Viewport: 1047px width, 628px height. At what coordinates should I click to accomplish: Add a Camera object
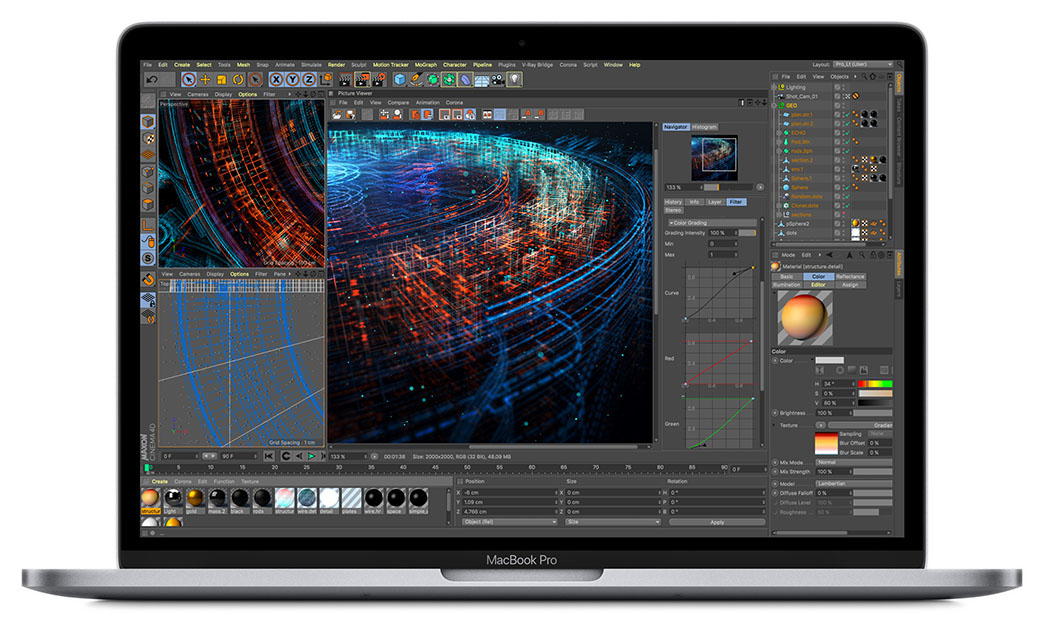coord(498,79)
